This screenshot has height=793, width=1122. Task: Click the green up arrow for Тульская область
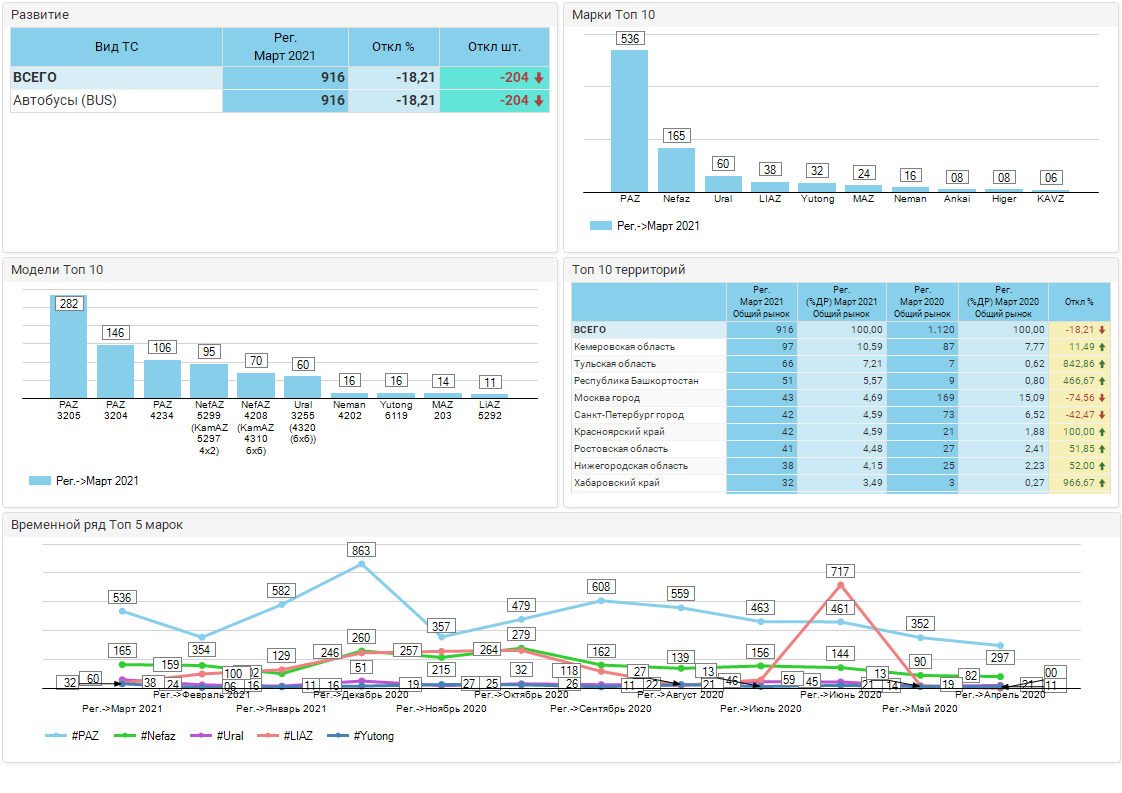pyautogui.click(x=1102, y=364)
